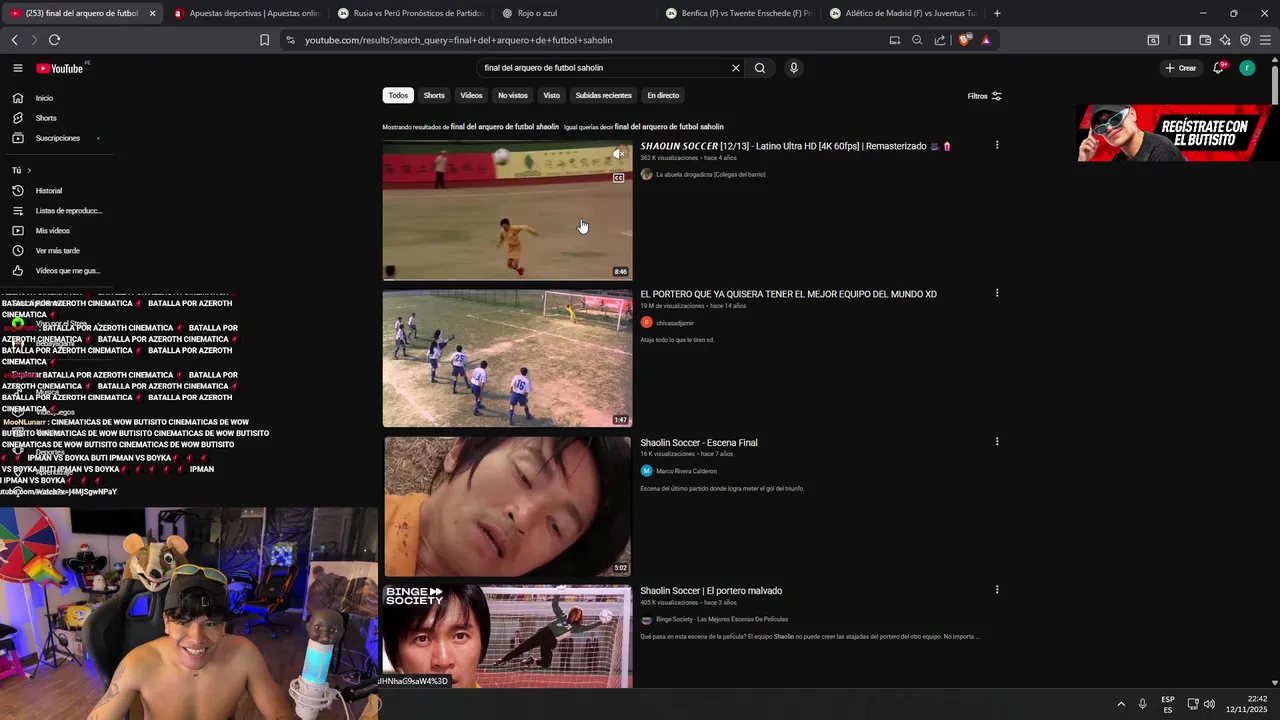
Task: Open channel chivasadjamir
Action: 675,323
